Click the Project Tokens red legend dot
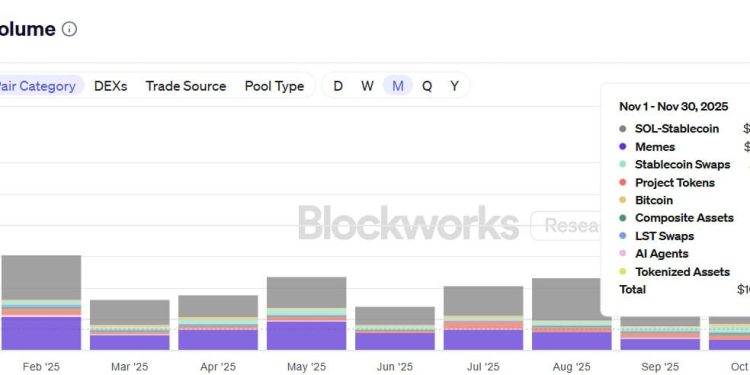Viewport: 750px width, 375px height. (622, 183)
